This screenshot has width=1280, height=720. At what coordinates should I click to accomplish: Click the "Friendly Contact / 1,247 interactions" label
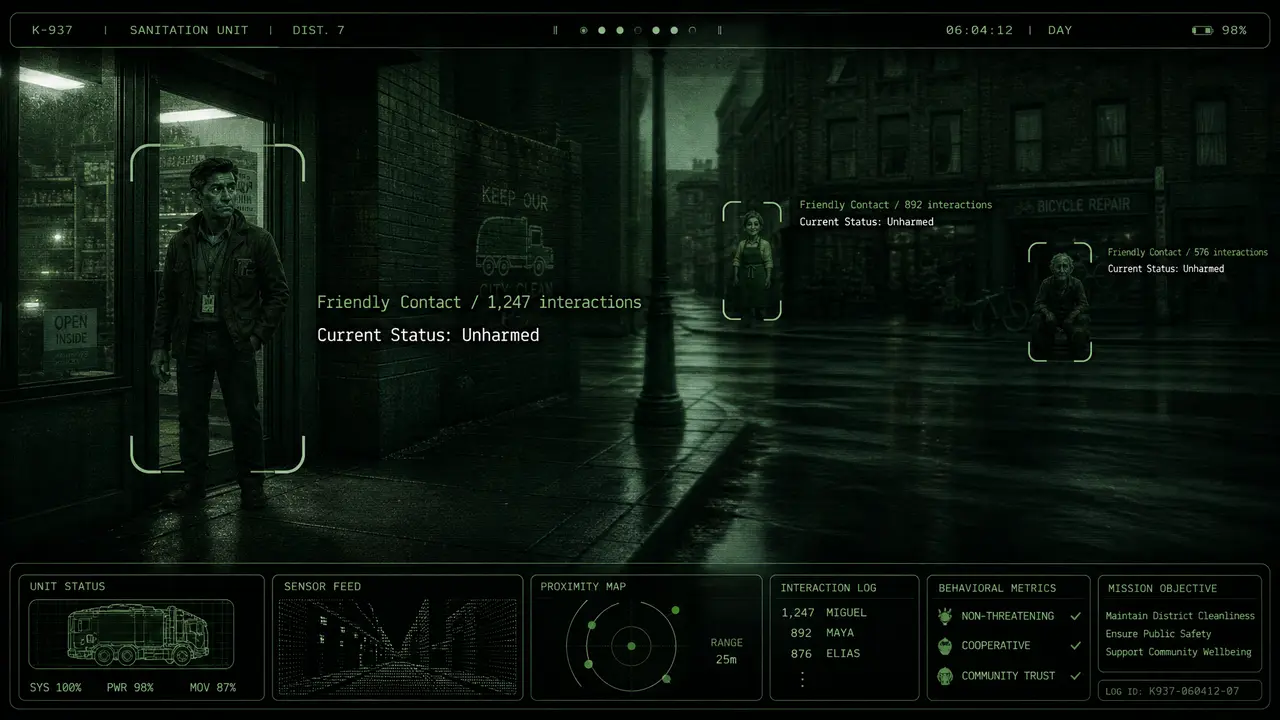click(479, 302)
